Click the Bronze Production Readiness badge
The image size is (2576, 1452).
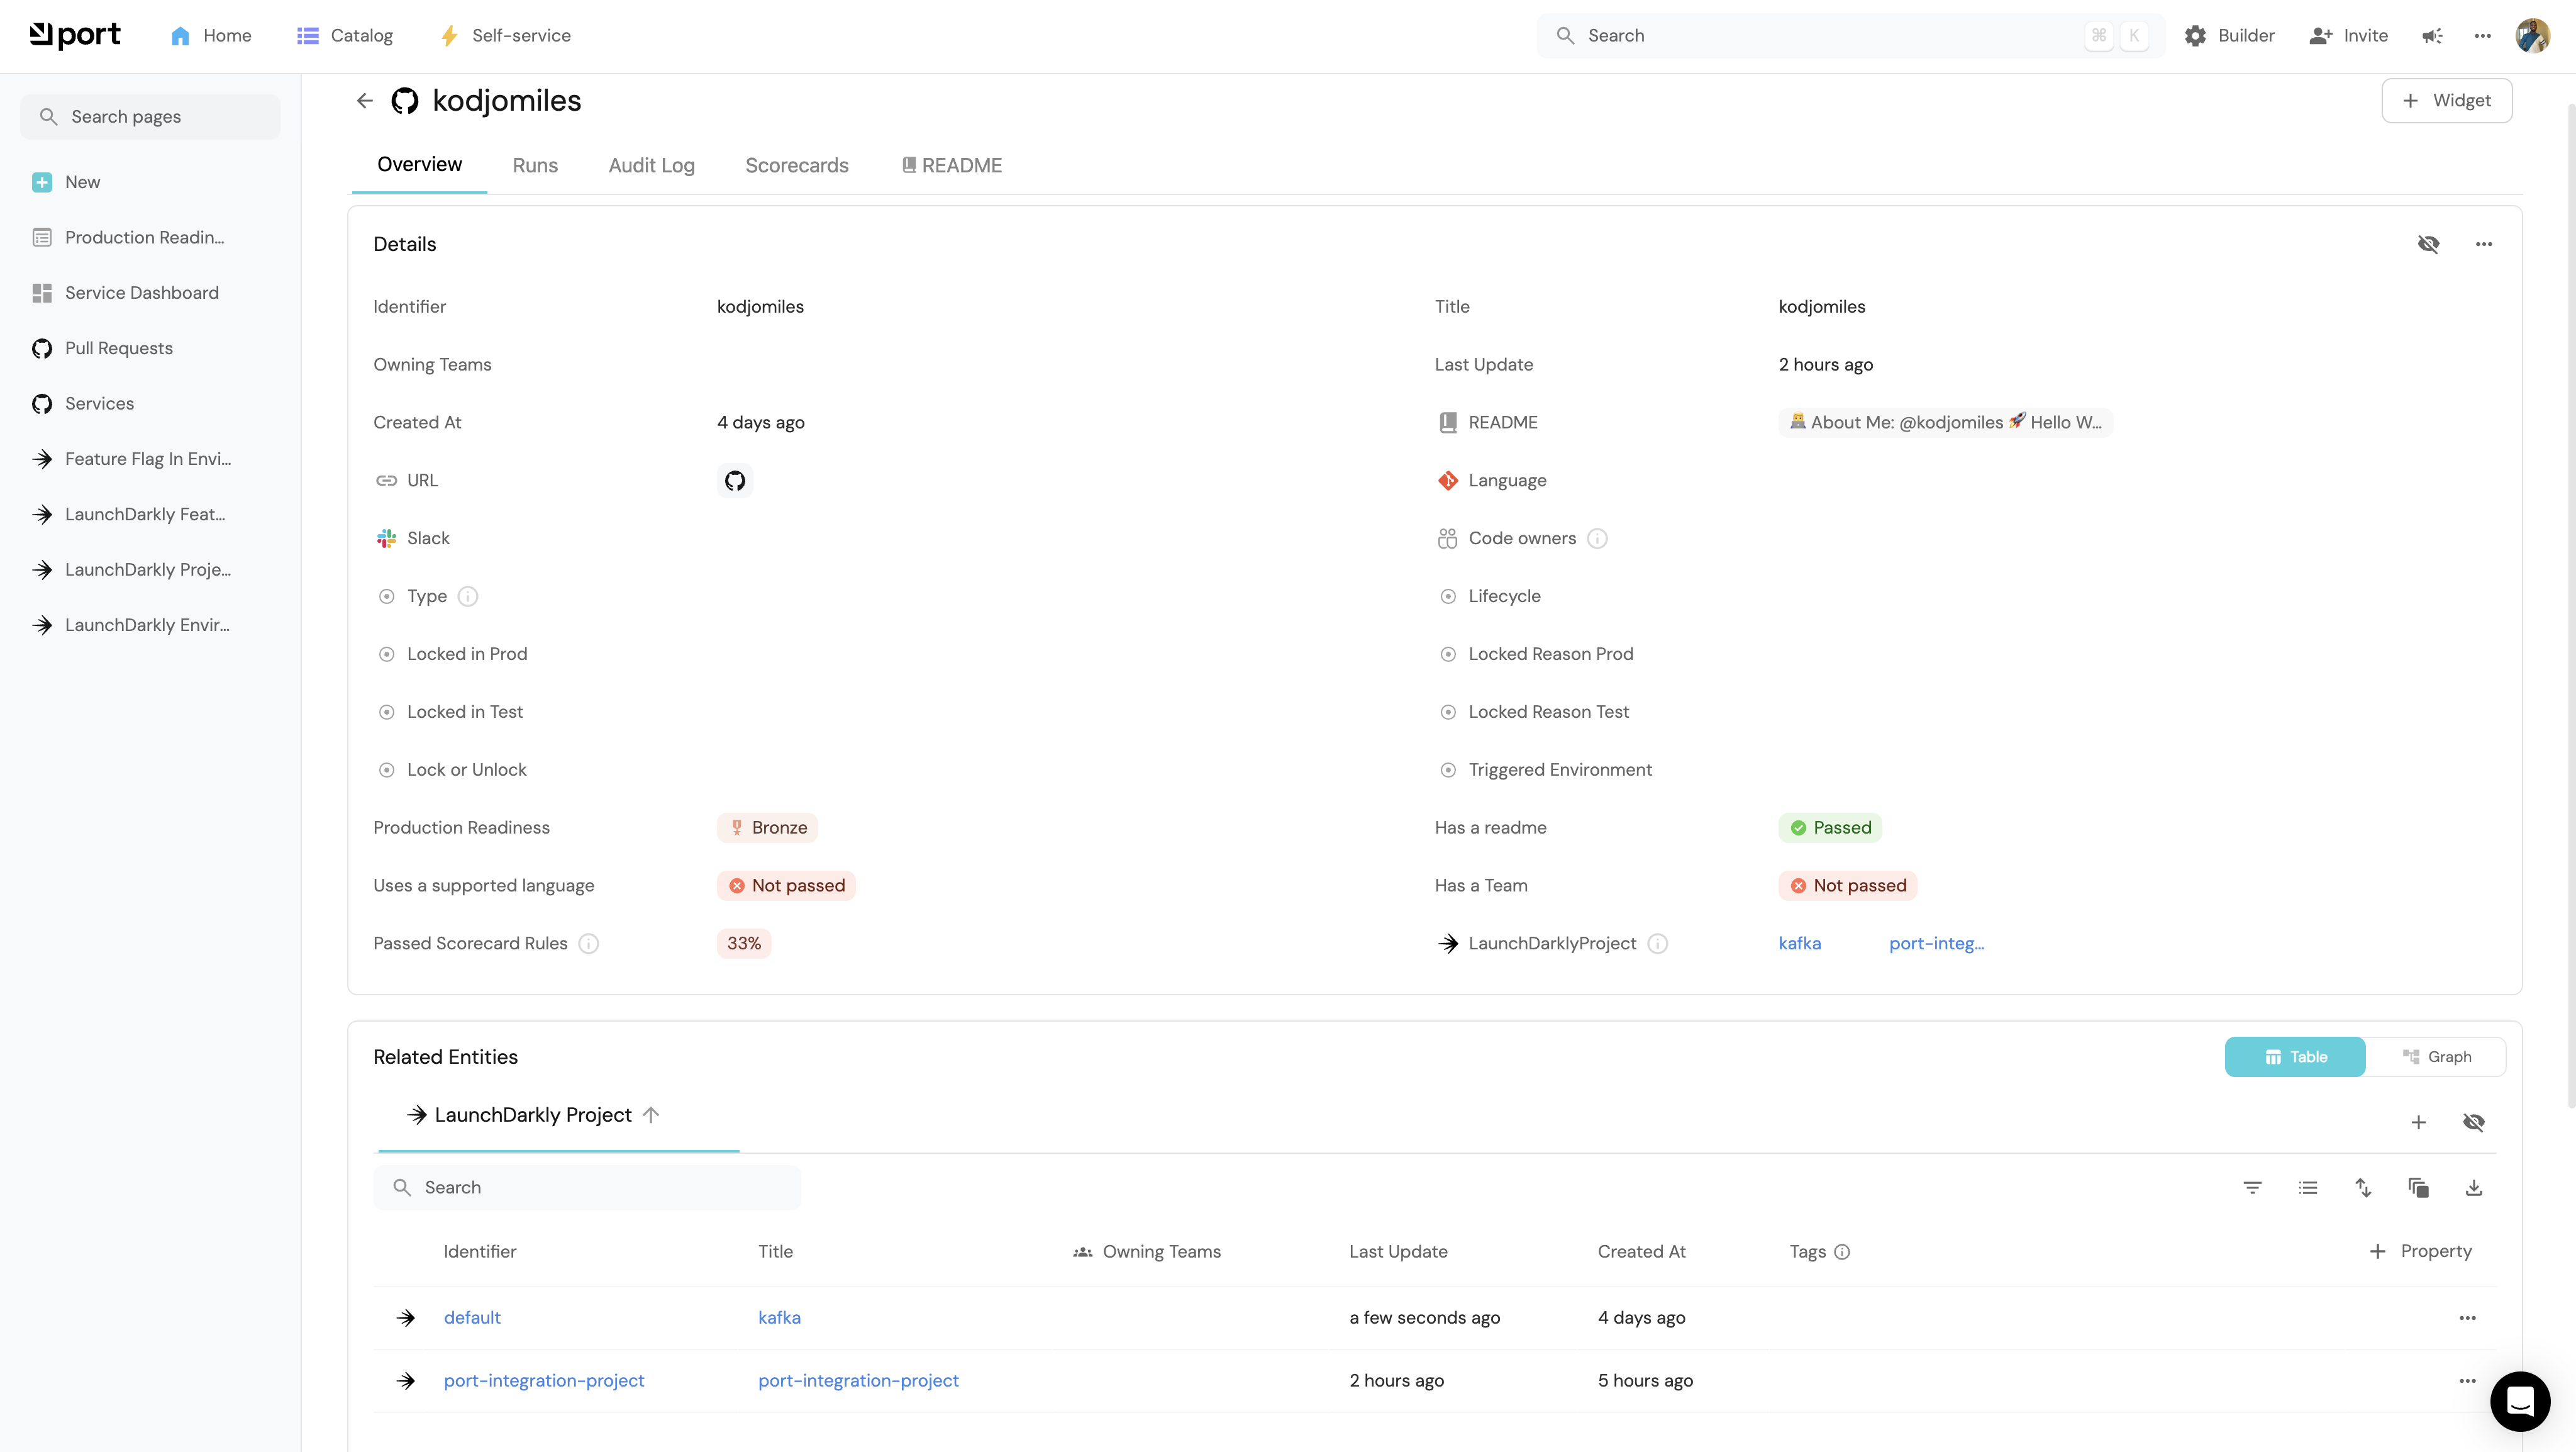click(768, 828)
